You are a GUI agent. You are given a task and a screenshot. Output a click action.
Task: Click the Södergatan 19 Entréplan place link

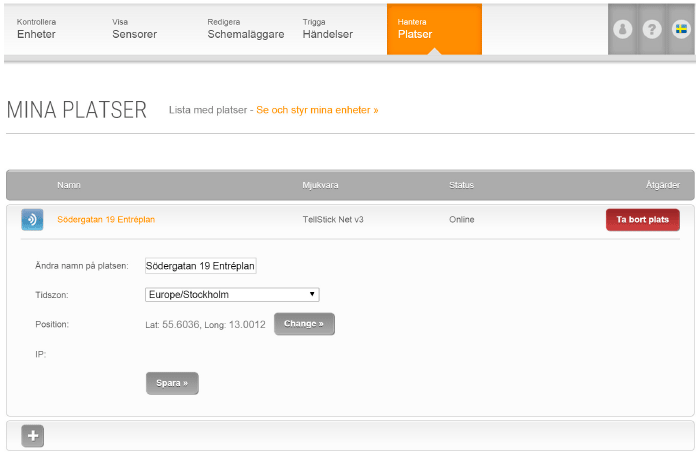pos(106,219)
